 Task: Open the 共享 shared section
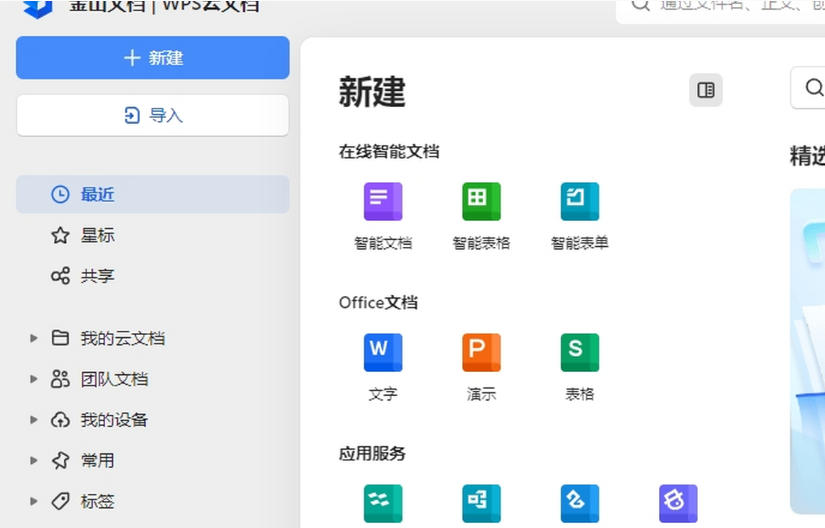tap(97, 276)
